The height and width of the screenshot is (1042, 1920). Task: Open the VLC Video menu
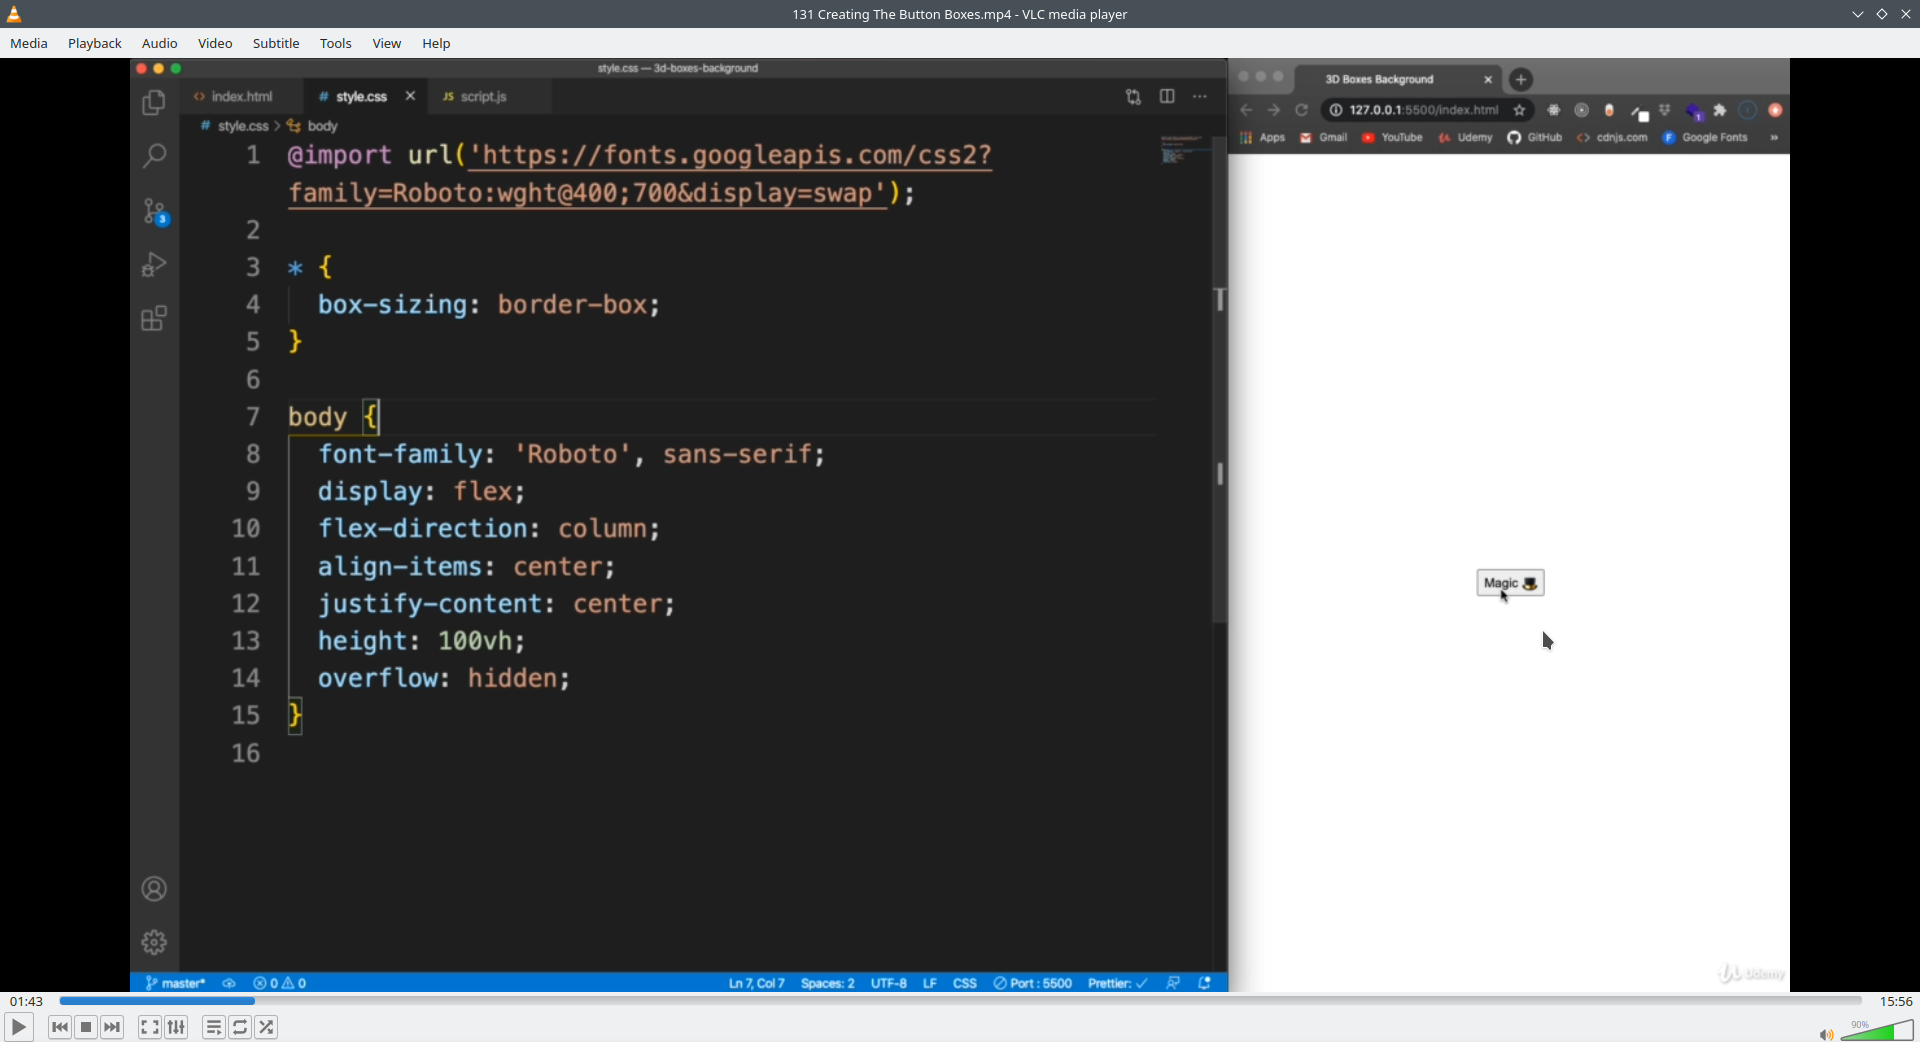point(215,43)
